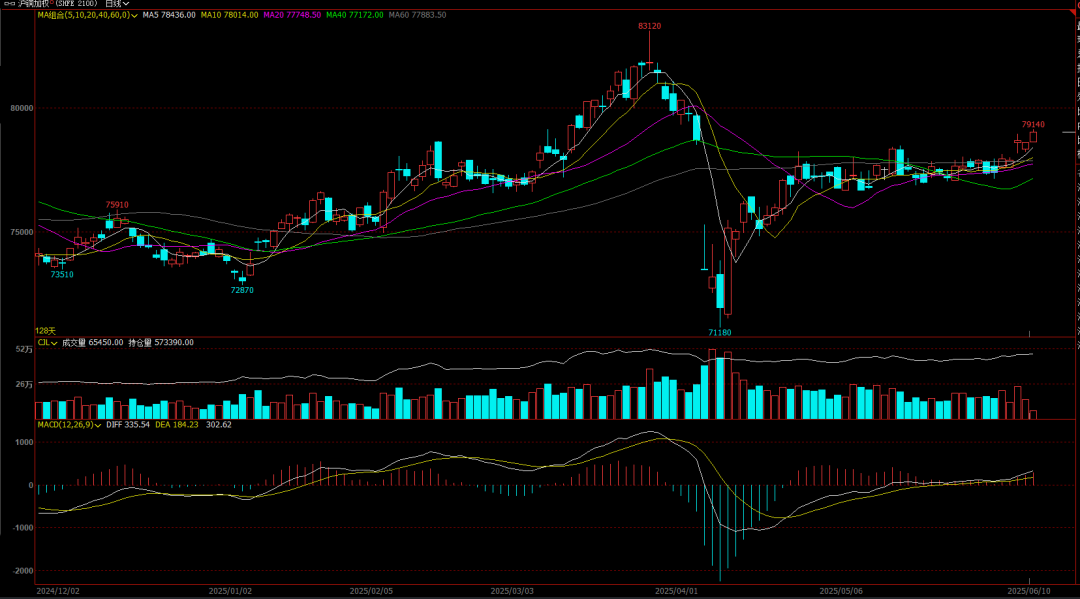This screenshot has height=599, width=1080.
Task: Click the 302.62 MACD value
Action: (218, 425)
